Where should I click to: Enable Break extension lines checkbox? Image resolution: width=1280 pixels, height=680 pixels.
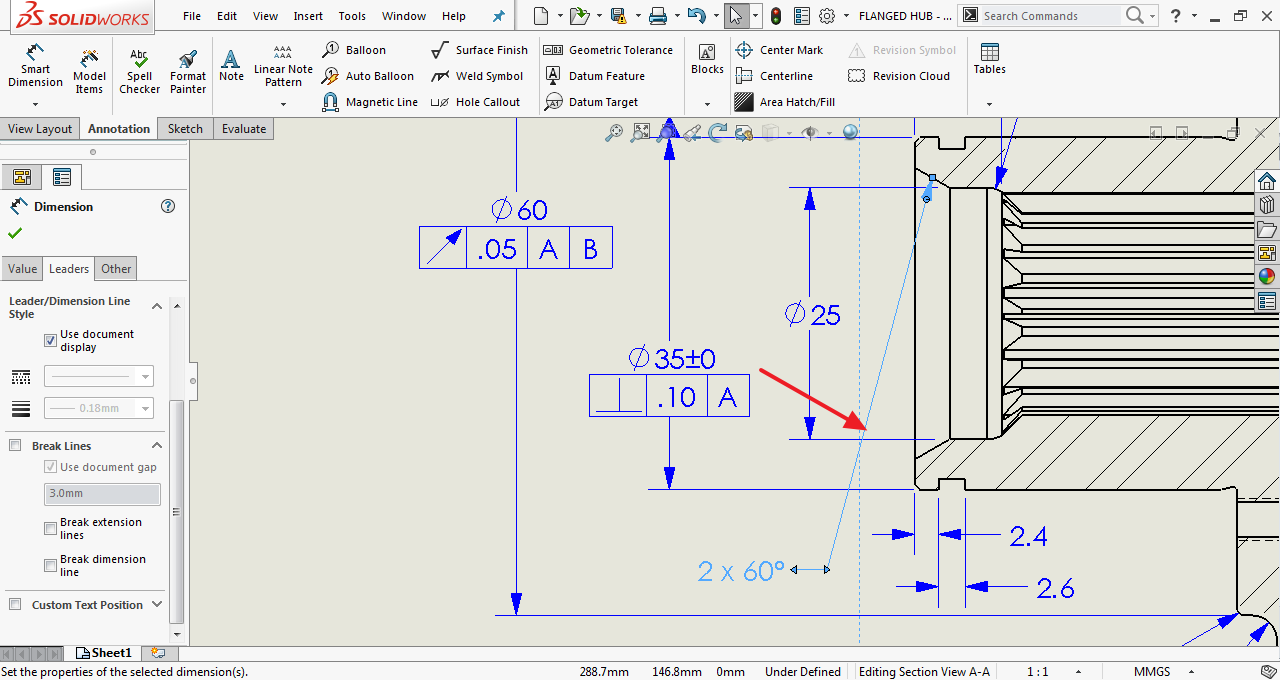click(x=51, y=528)
